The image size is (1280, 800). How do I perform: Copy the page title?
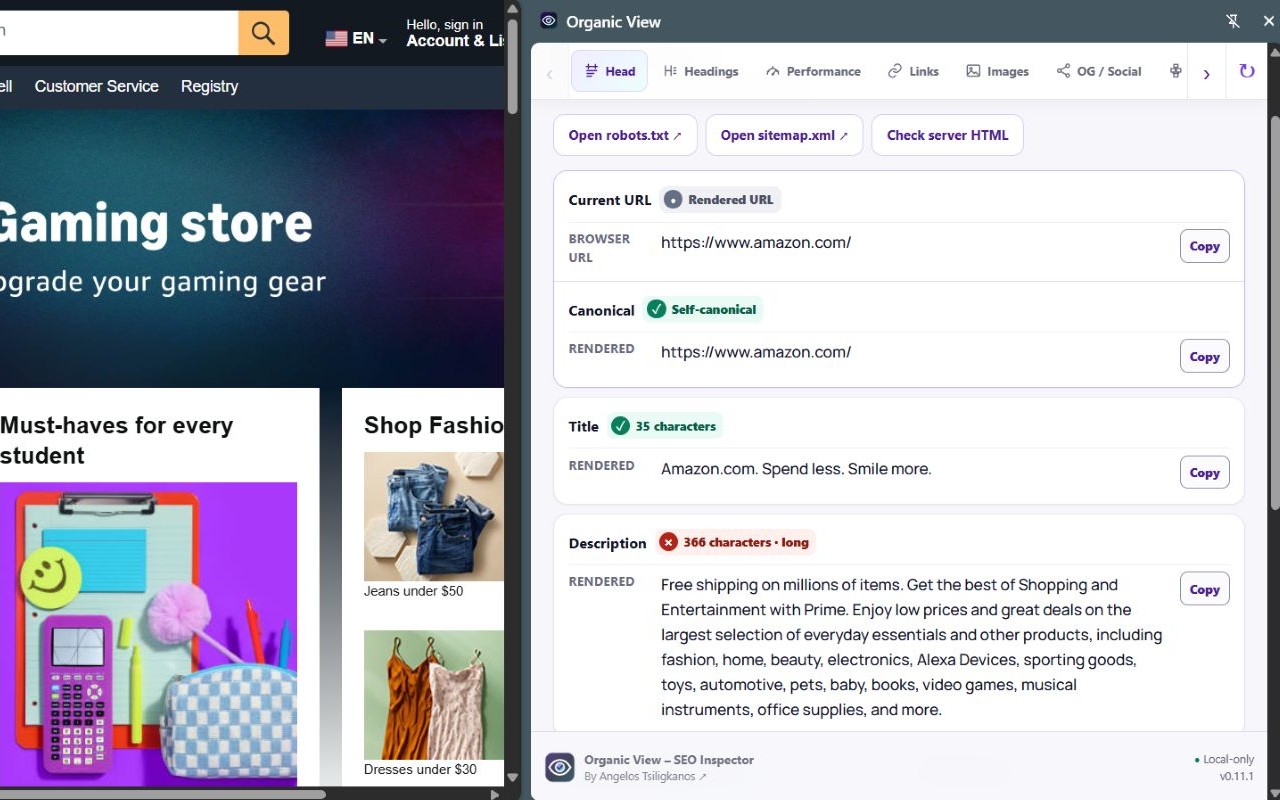[1204, 472]
